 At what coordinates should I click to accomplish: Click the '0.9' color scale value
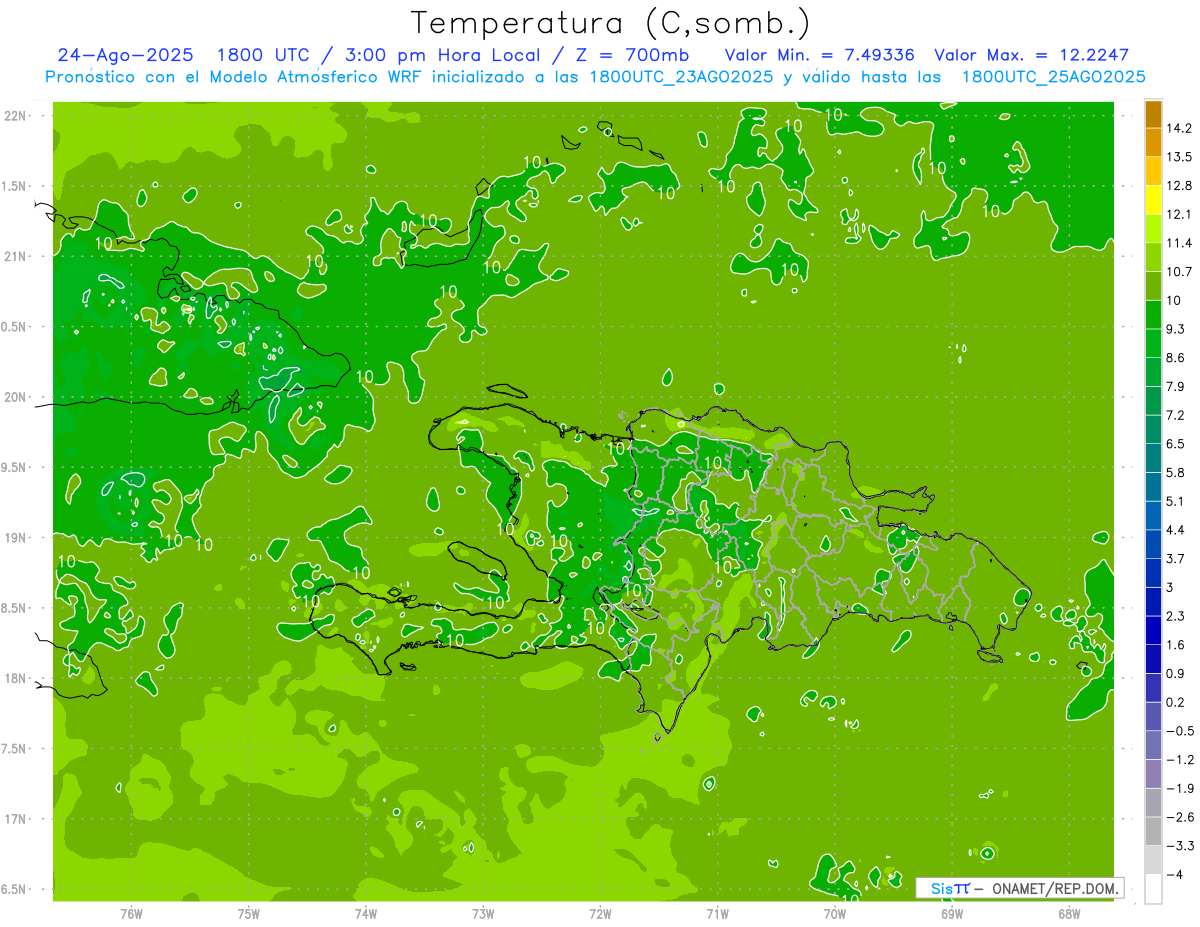pyautogui.click(x=1176, y=673)
